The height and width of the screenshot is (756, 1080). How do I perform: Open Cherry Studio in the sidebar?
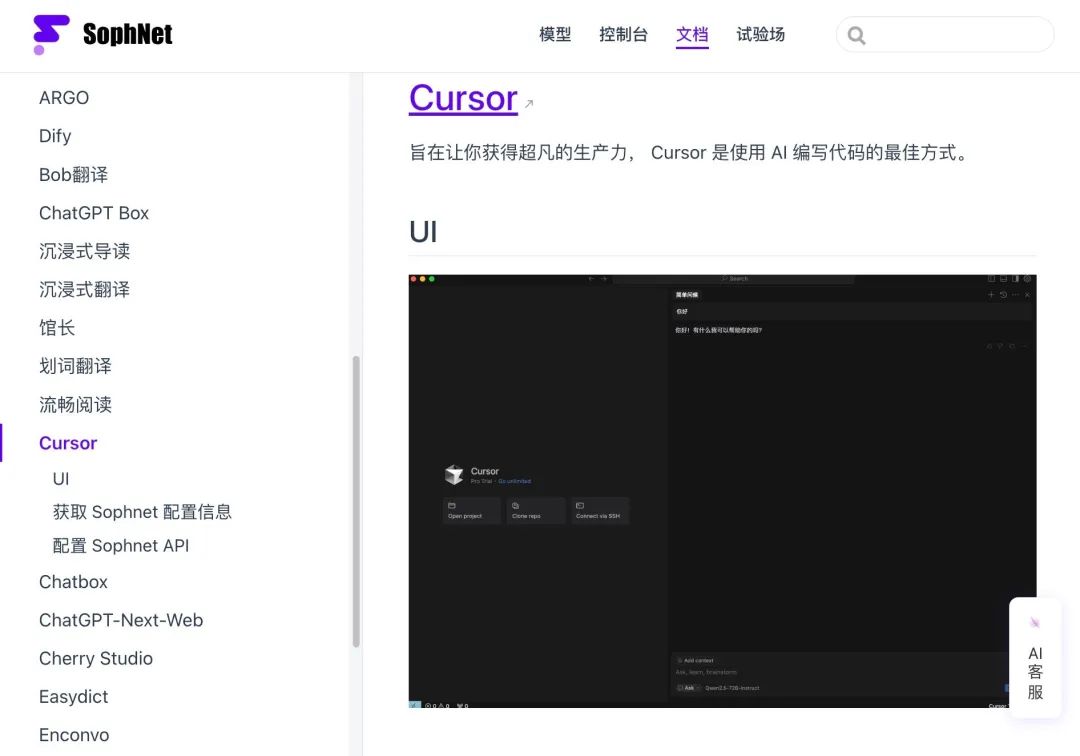96,658
